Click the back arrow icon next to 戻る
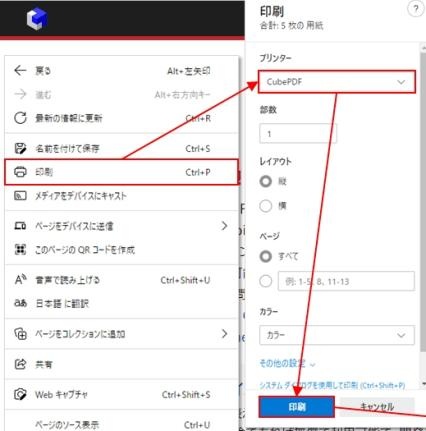 20,70
